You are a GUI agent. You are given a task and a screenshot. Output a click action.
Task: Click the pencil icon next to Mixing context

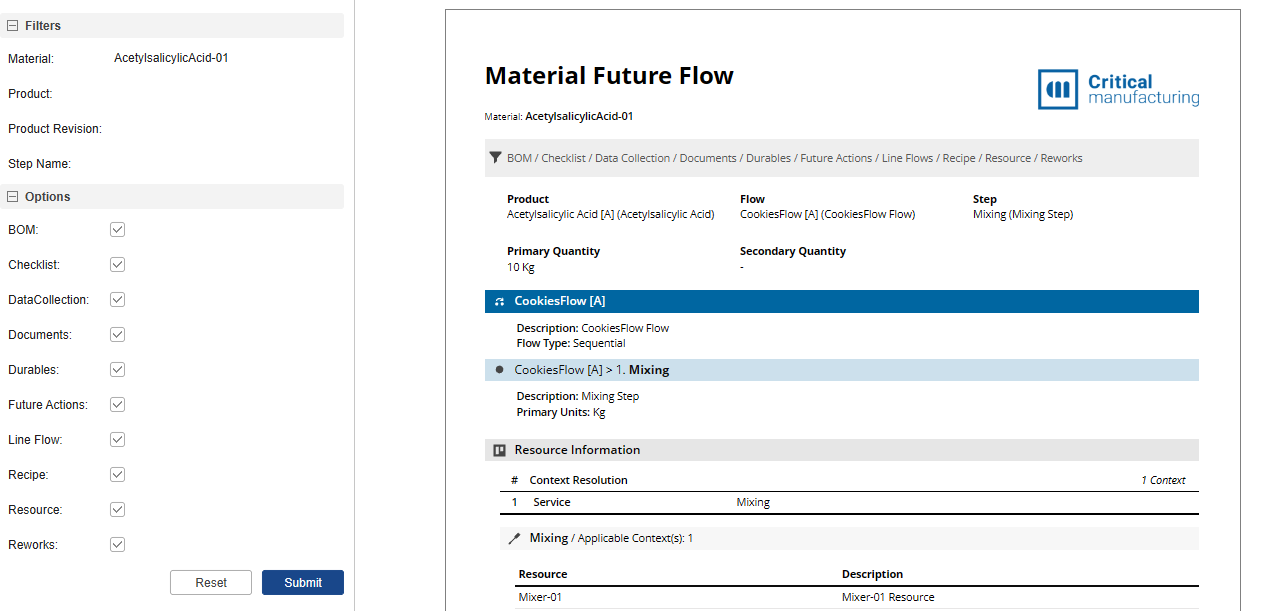click(x=513, y=537)
